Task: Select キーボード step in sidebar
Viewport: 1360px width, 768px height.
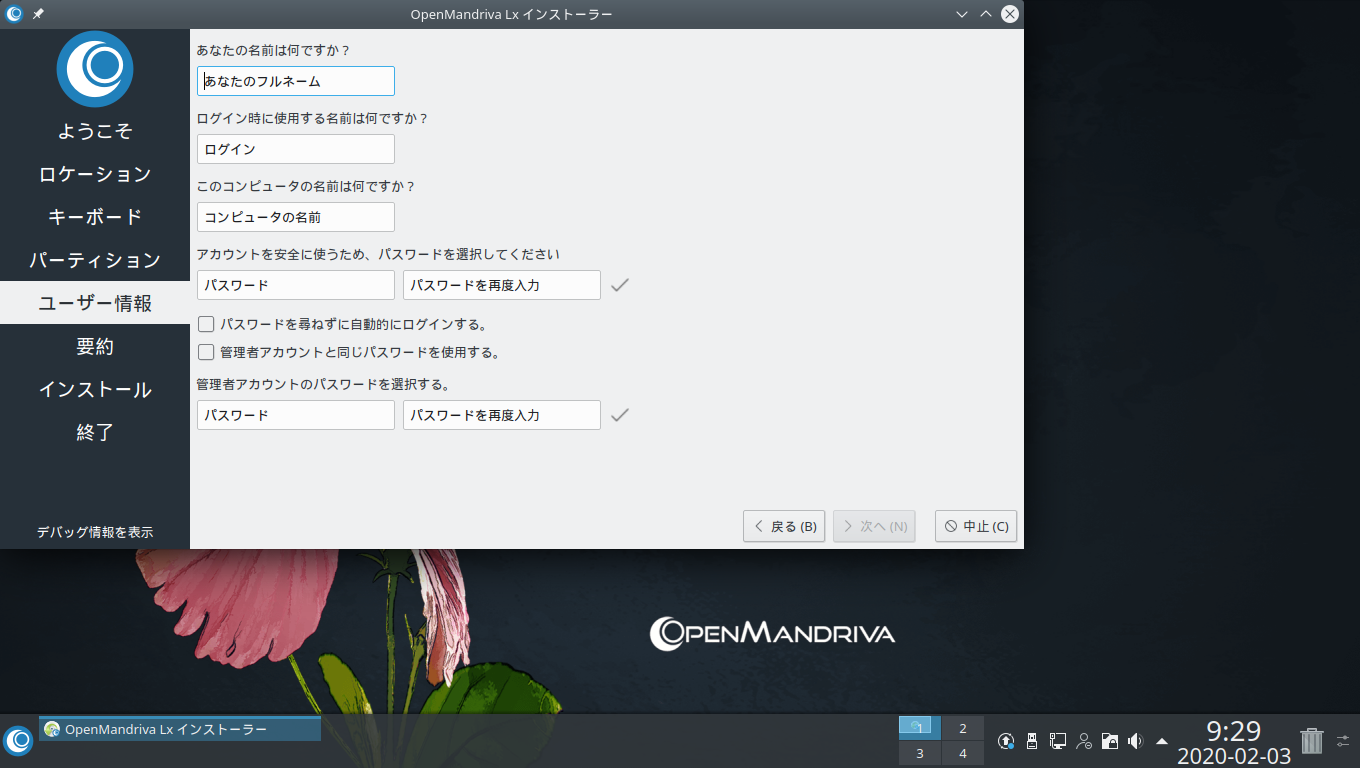Action: pos(95,217)
